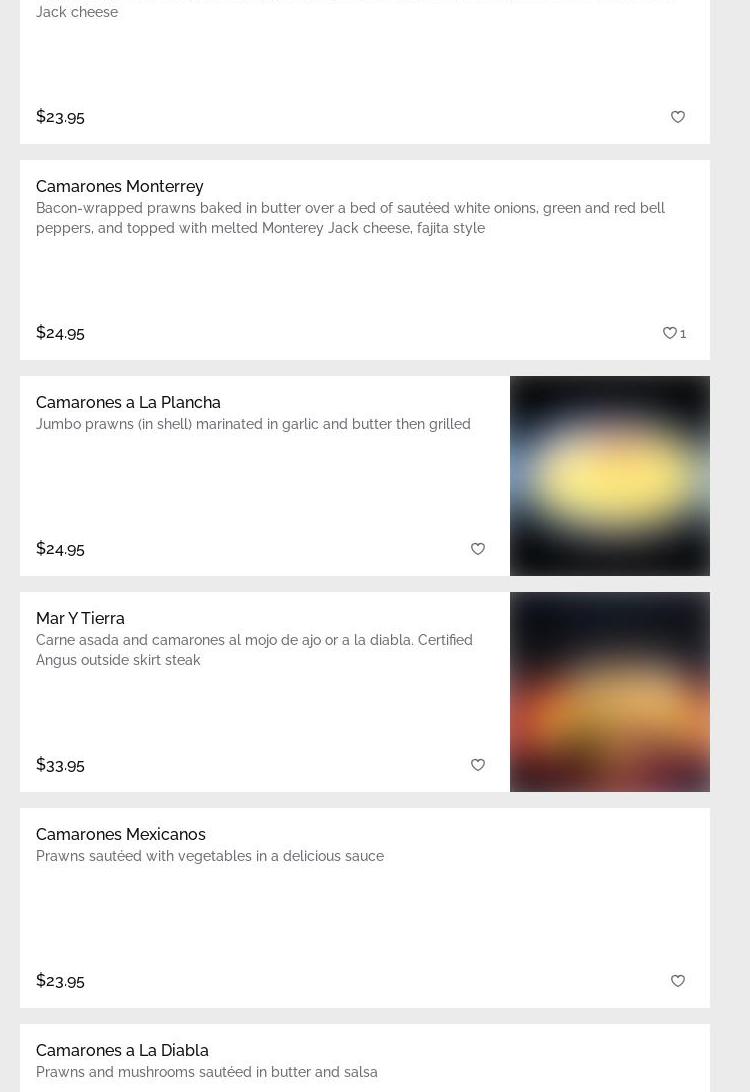Click the $33.95 Mar Y Tierra price
Image resolution: width=750 pixels, height=1092 pixels.
pyautogui.click(x=61, y=765)
